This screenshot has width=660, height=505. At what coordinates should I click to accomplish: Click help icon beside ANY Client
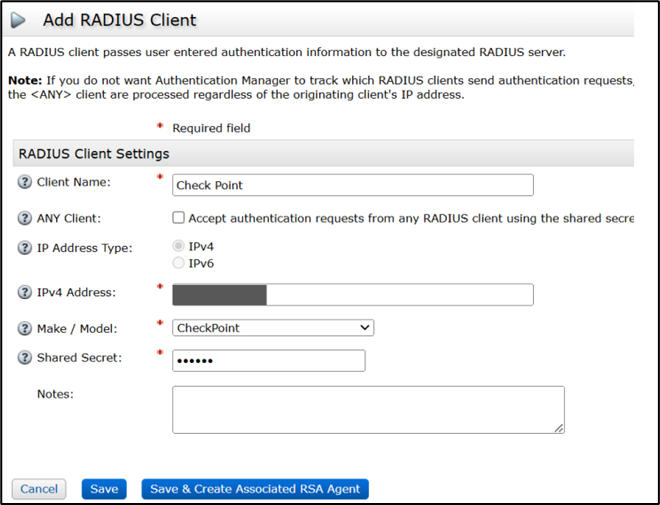coord(25,218)
